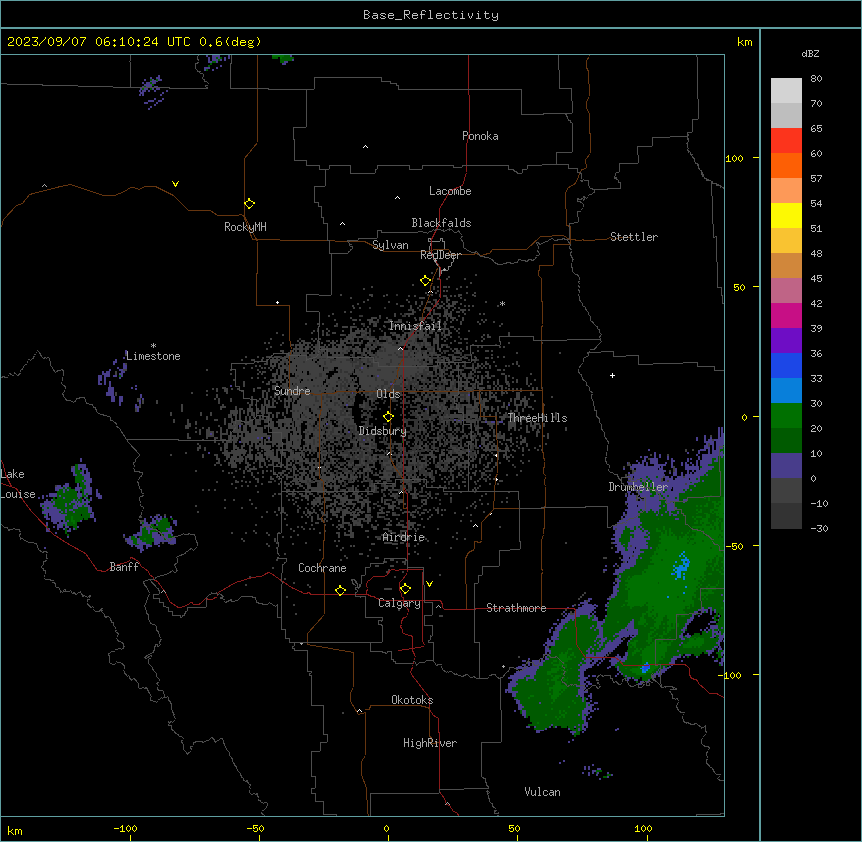
Task: Click the yellow 54 dBZ color swatch
Action: (x=786, y=215)
